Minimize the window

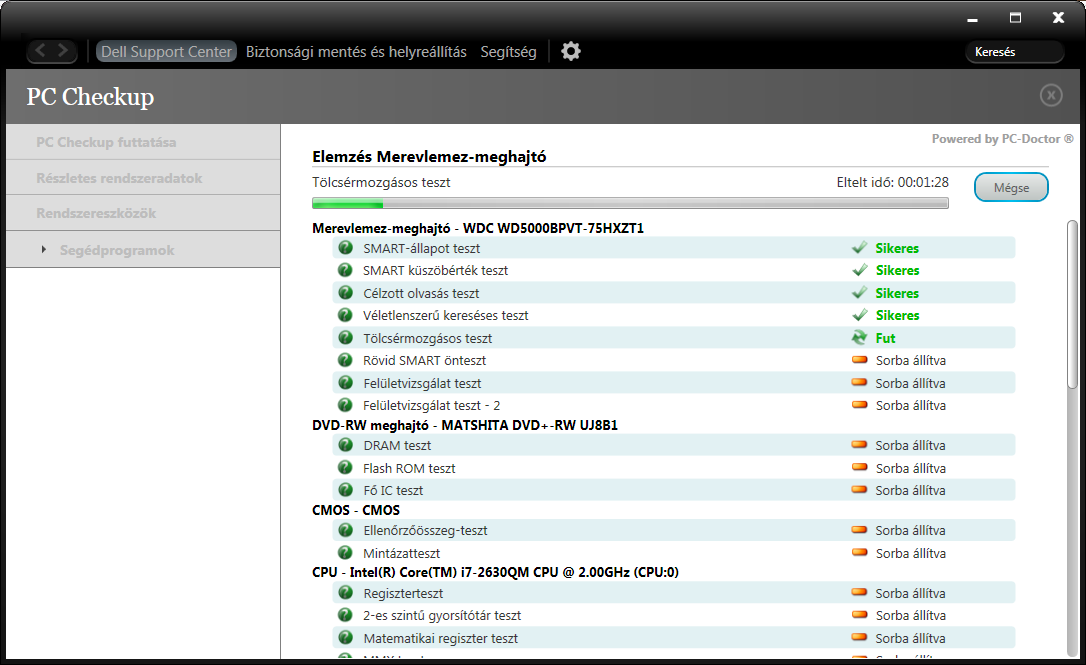[x=972, y=19]
